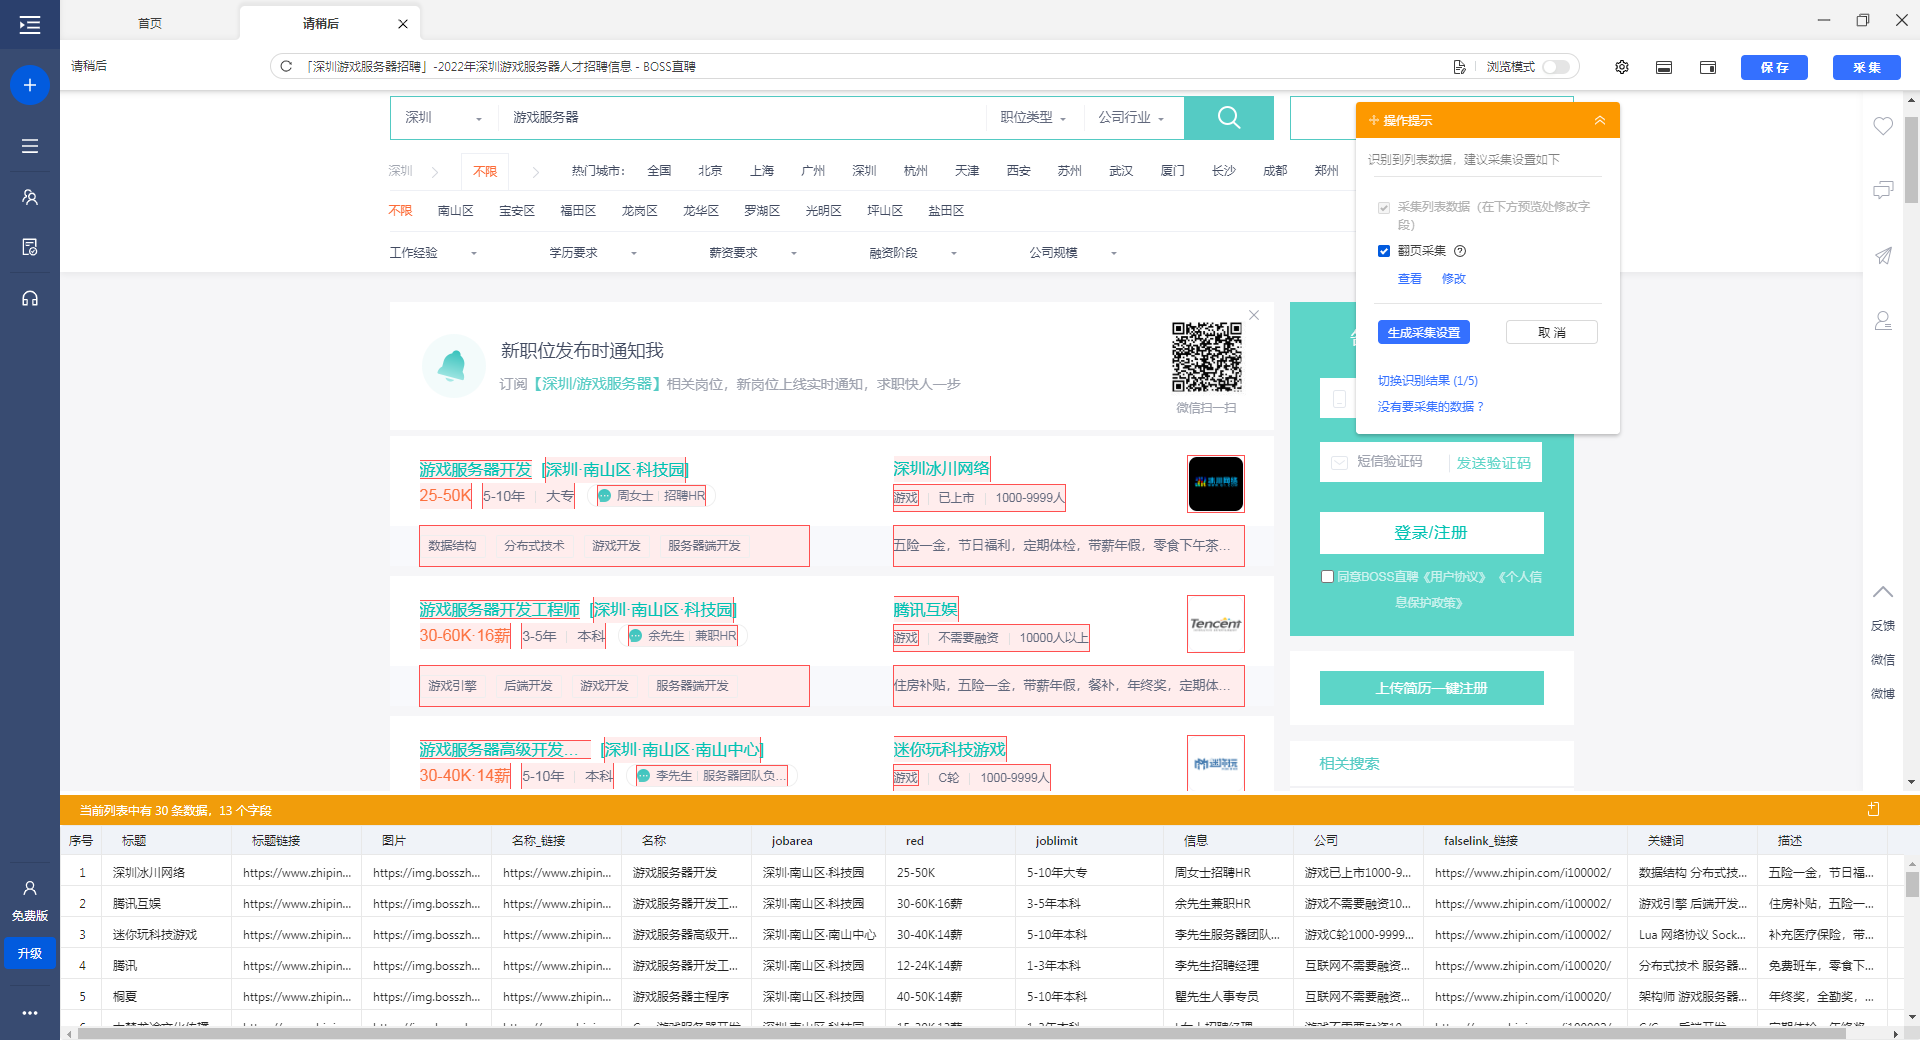
Task: Click 登录/注册 button
Action: point(1431,533)
